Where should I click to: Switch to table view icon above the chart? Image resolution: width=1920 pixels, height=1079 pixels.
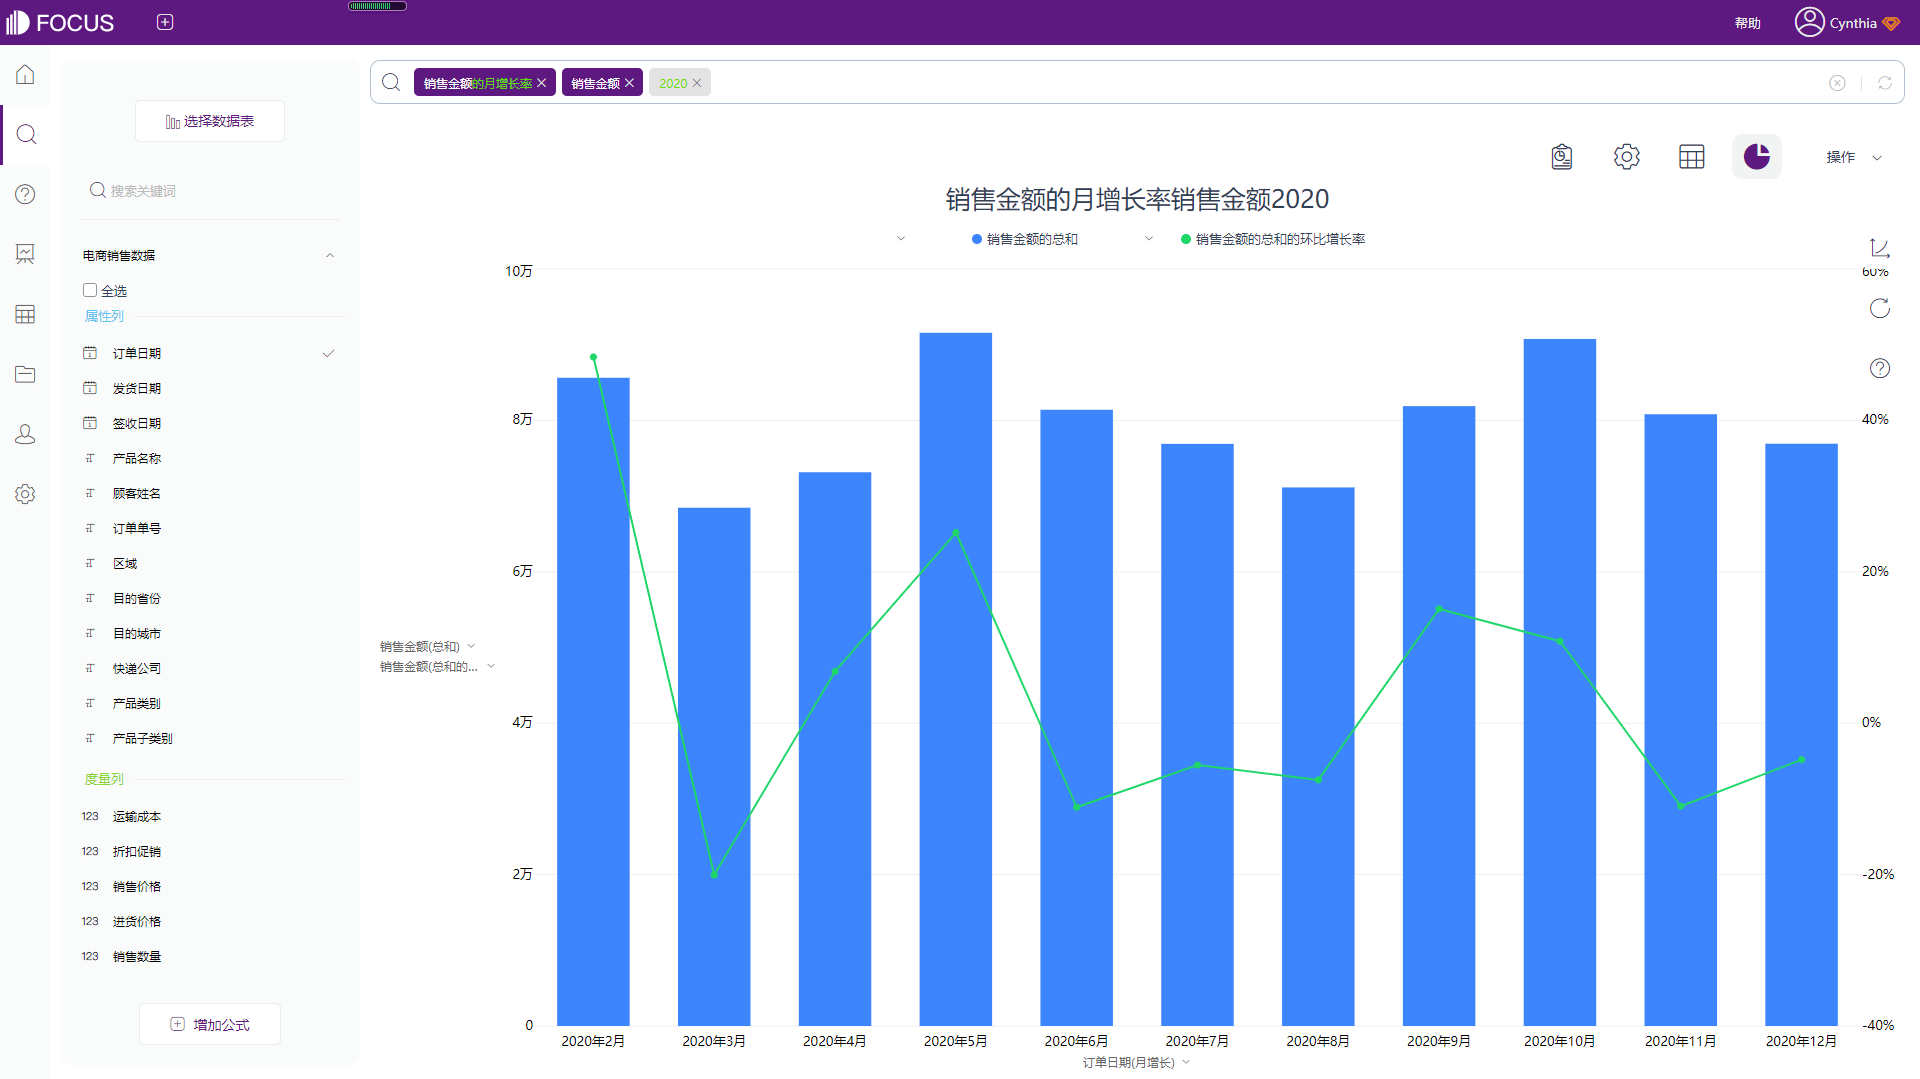(x=1691, y=157)
